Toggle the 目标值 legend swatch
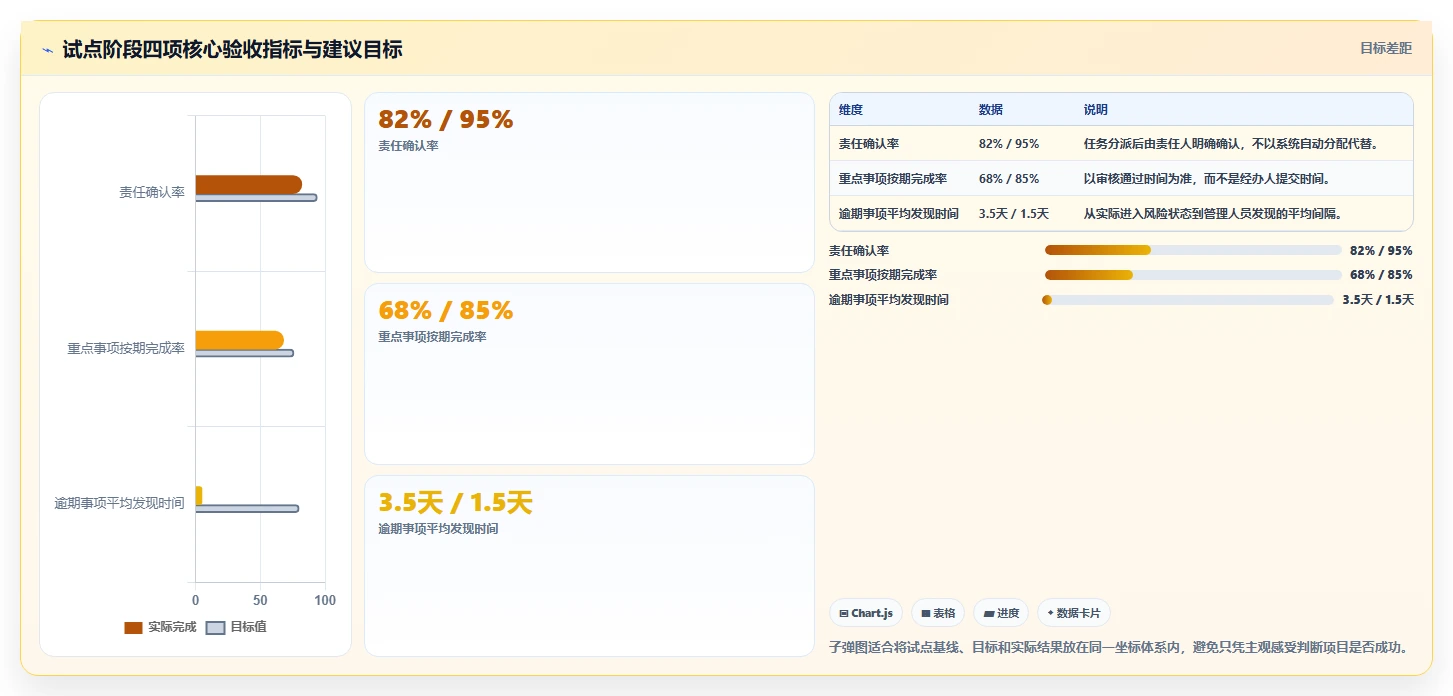Screen dimensions: 1453x696 point(215,628)
